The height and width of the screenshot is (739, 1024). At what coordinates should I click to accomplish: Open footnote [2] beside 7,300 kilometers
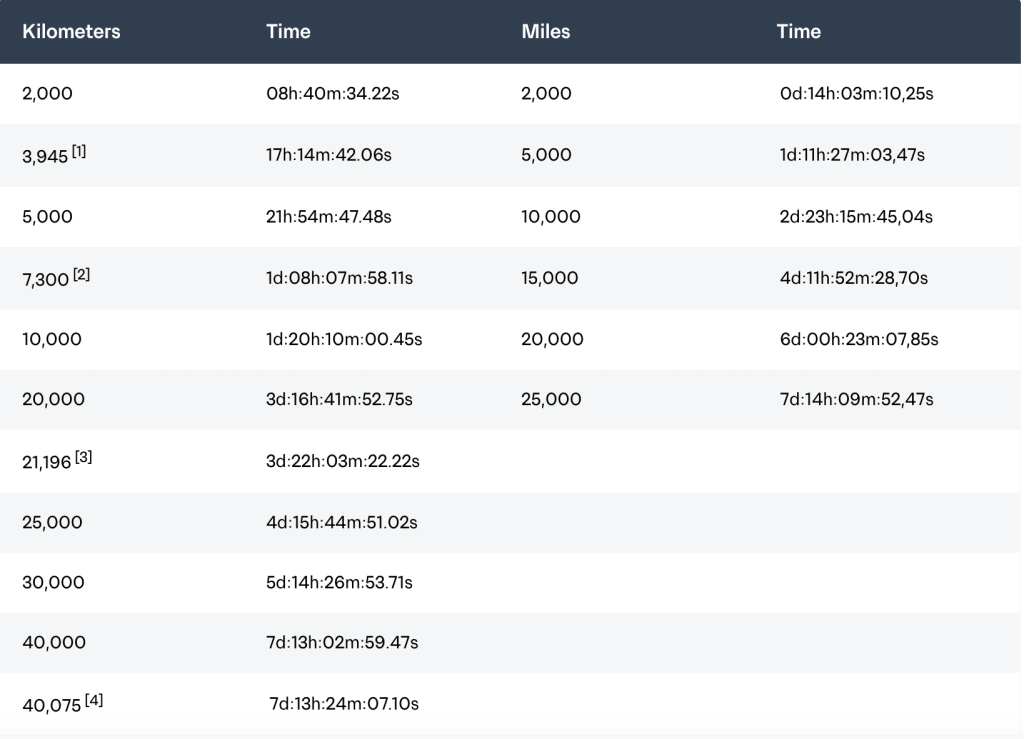coord(81,274)
